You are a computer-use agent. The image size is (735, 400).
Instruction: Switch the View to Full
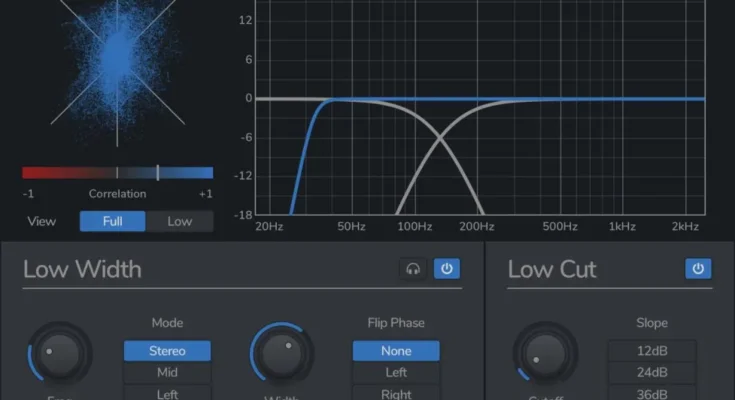[113, 221]
